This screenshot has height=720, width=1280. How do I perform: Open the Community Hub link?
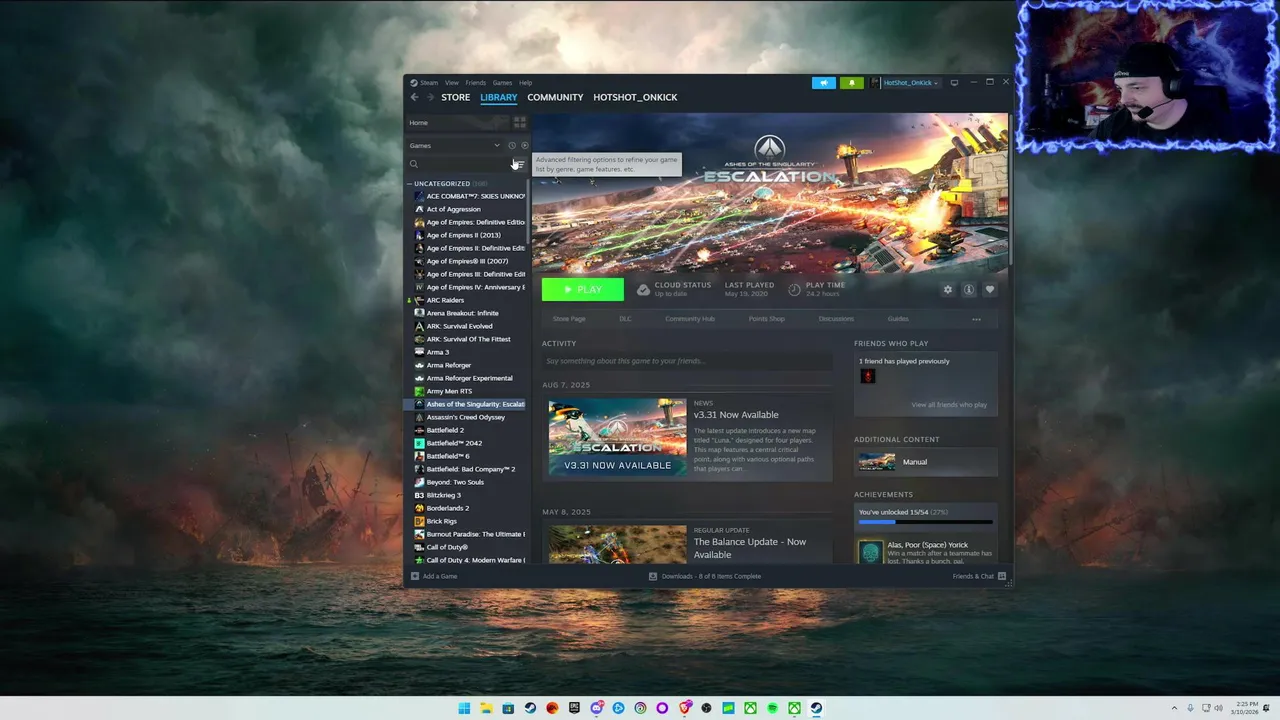point(690,319)
